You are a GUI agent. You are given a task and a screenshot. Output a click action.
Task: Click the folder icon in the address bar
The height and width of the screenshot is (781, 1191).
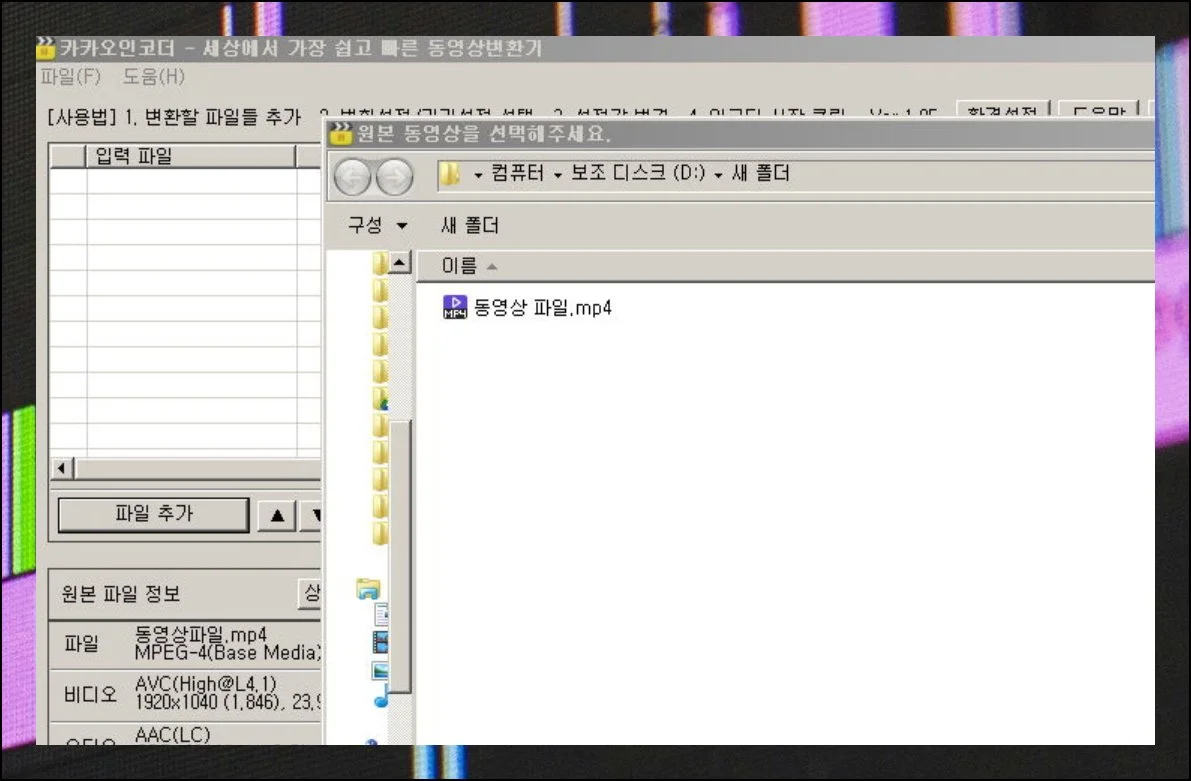click(x=450, y=175)
